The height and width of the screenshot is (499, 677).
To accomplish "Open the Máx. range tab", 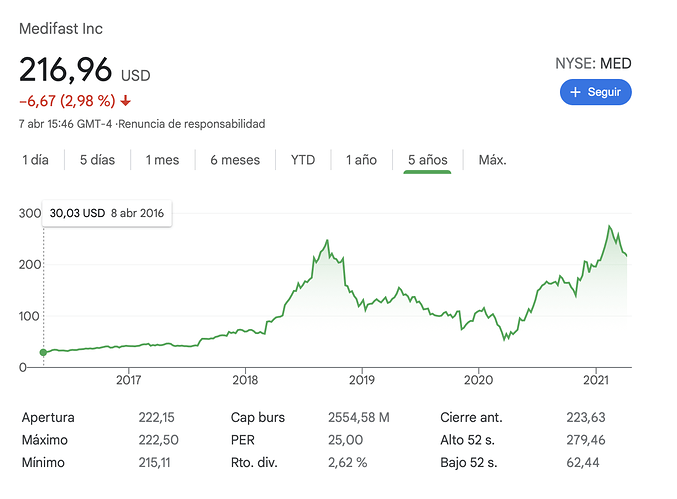I will coord(492,160).
